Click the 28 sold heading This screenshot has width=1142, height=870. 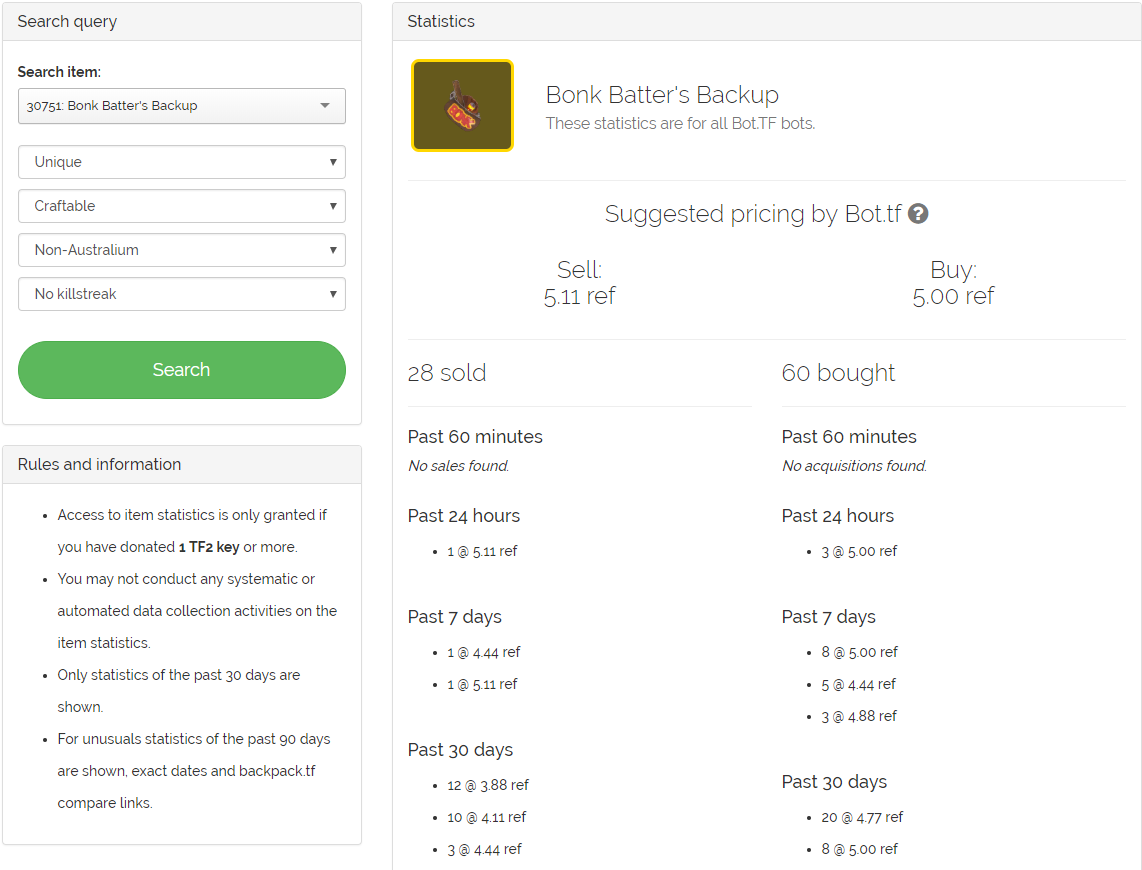(447, 373)
